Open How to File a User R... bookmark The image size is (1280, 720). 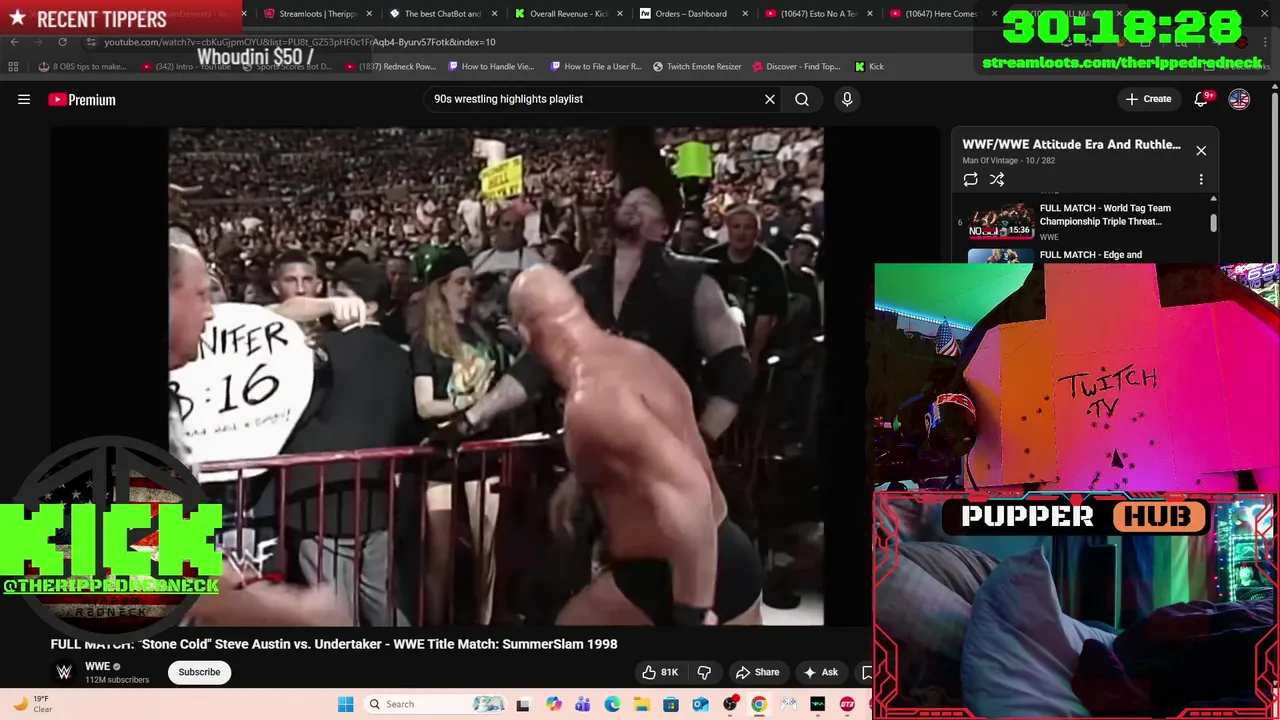coord(596,67)
